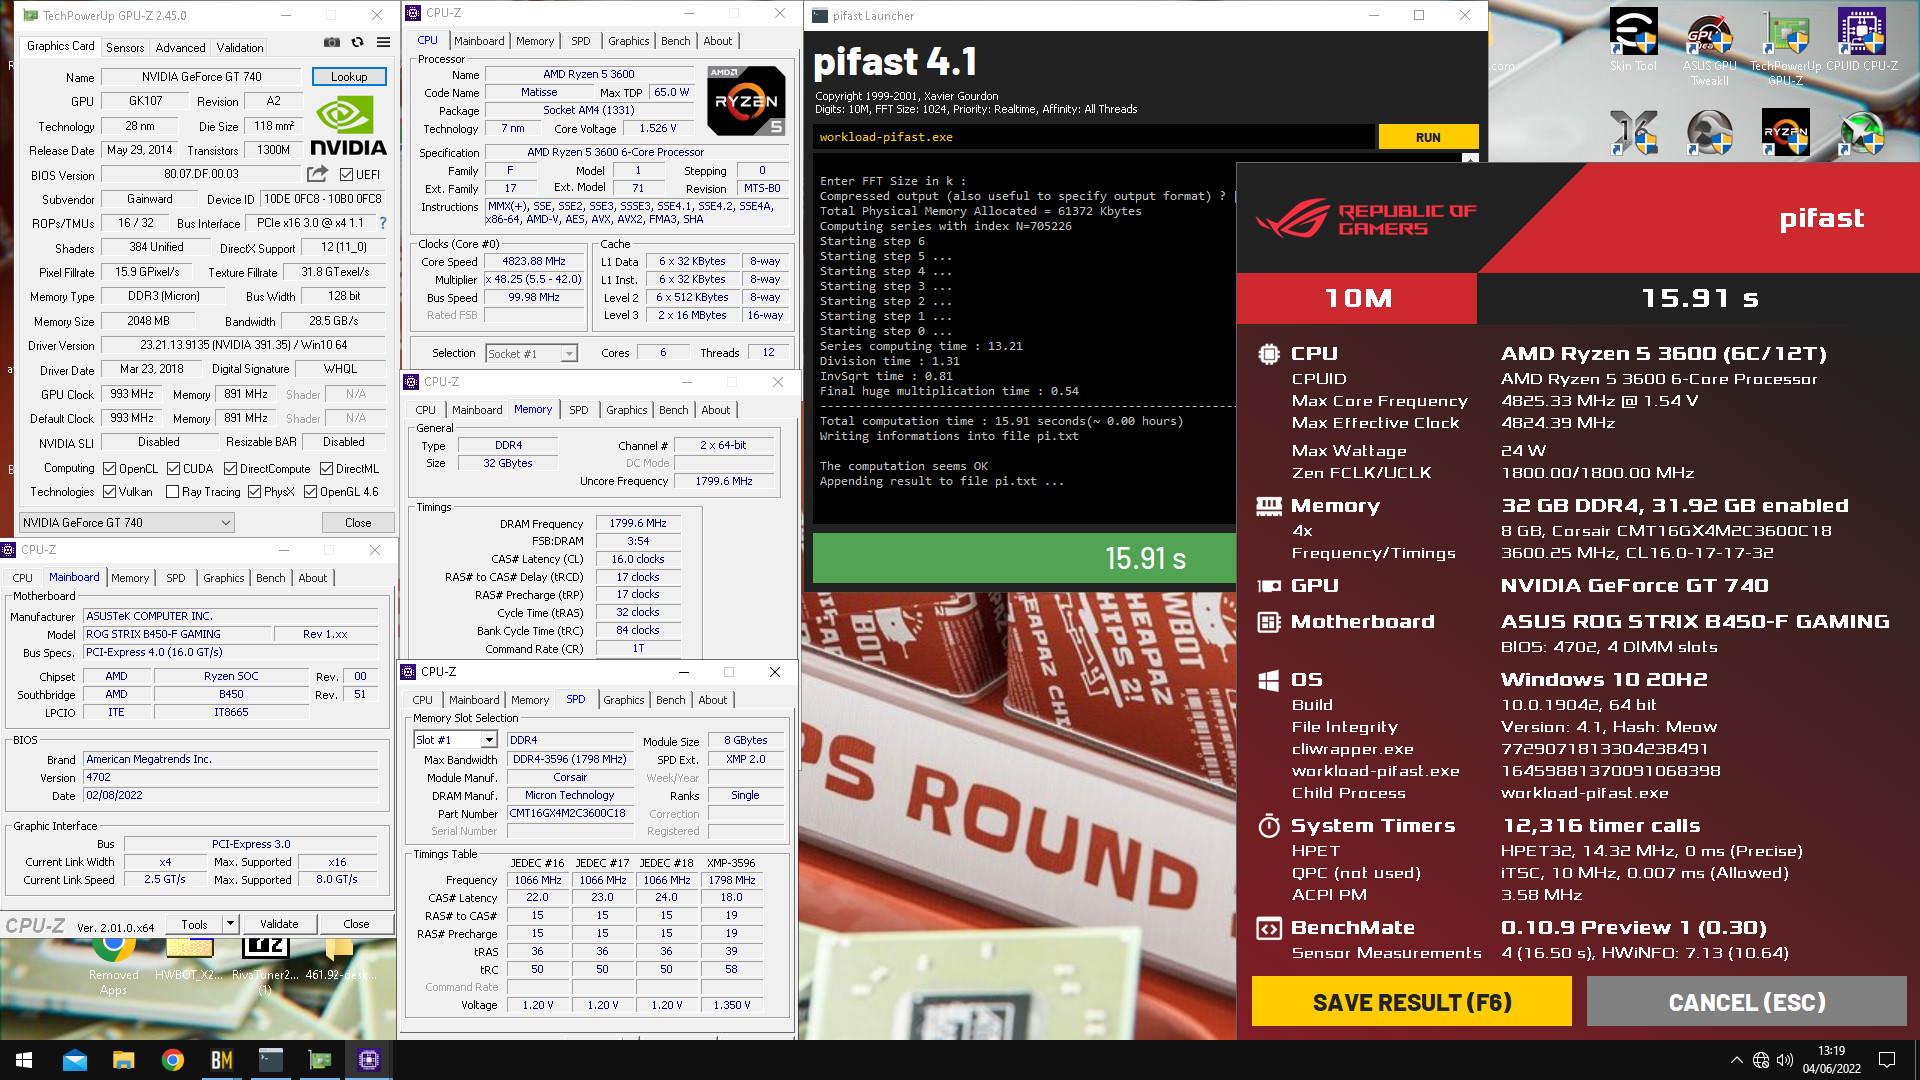Switch to Advanced tab in GPU-Z

tap(180, 47)
